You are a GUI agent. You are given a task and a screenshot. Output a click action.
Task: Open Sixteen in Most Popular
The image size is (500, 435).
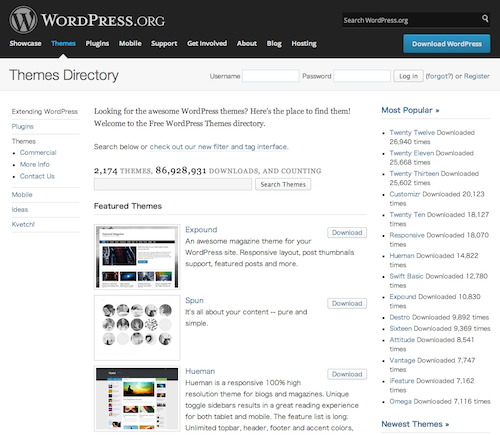[401, 328]
